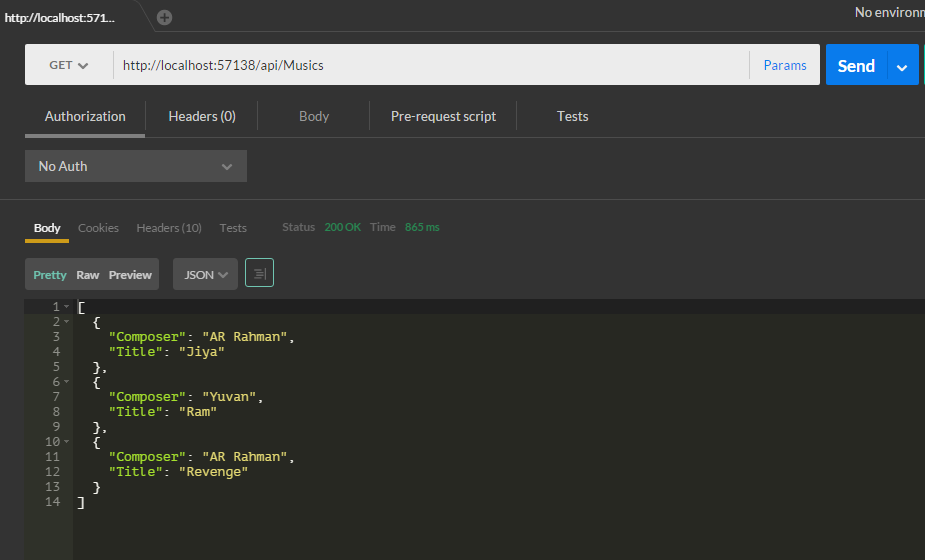Collapse the object at line 10

click(67, 441)
